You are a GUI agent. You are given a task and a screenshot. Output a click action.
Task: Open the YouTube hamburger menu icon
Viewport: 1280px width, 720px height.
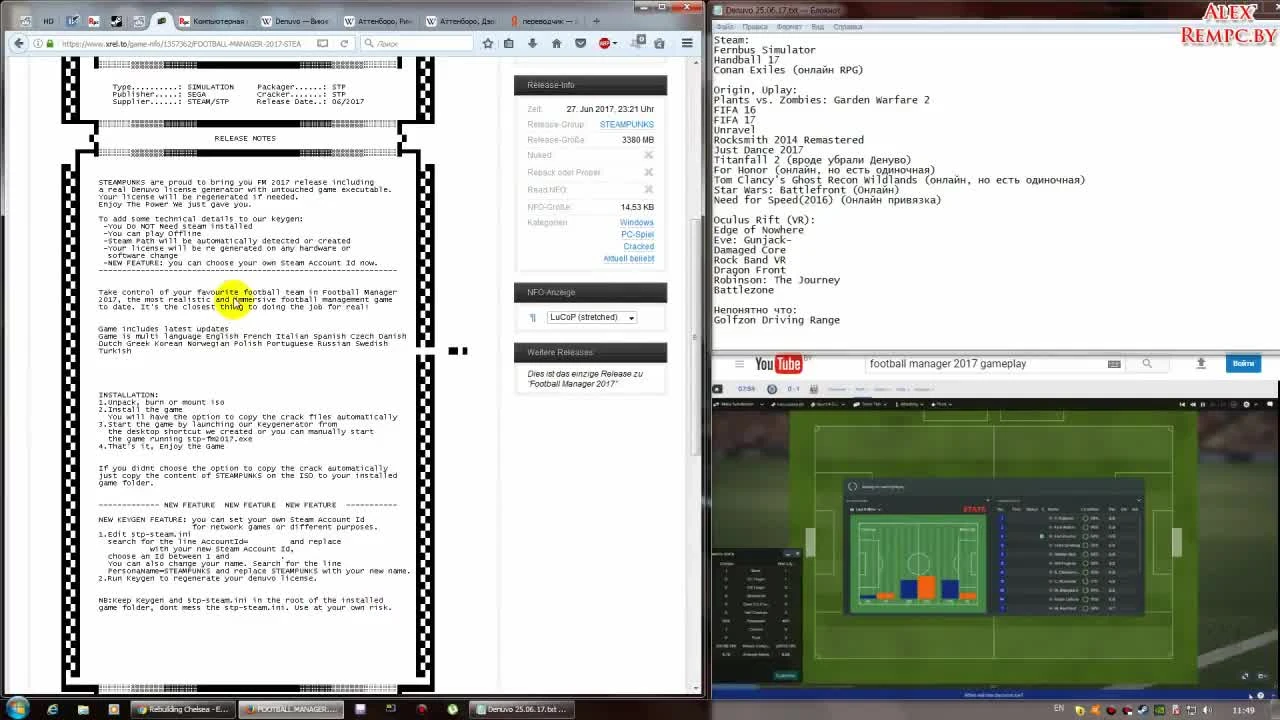(739, 363)
